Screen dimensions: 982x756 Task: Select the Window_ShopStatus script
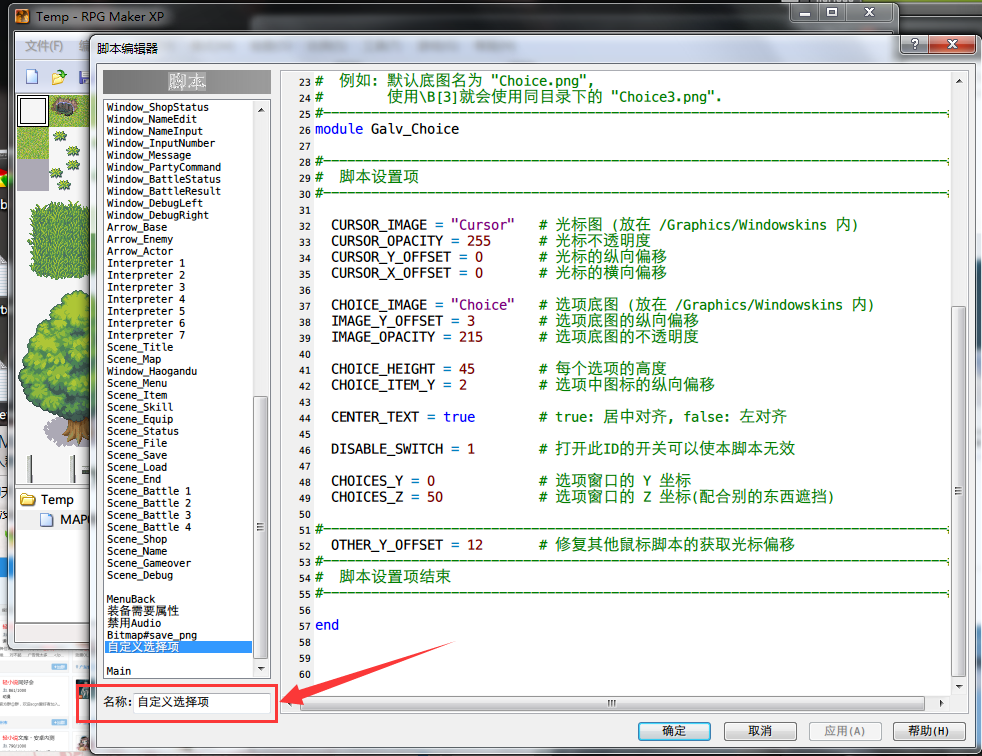158,107
